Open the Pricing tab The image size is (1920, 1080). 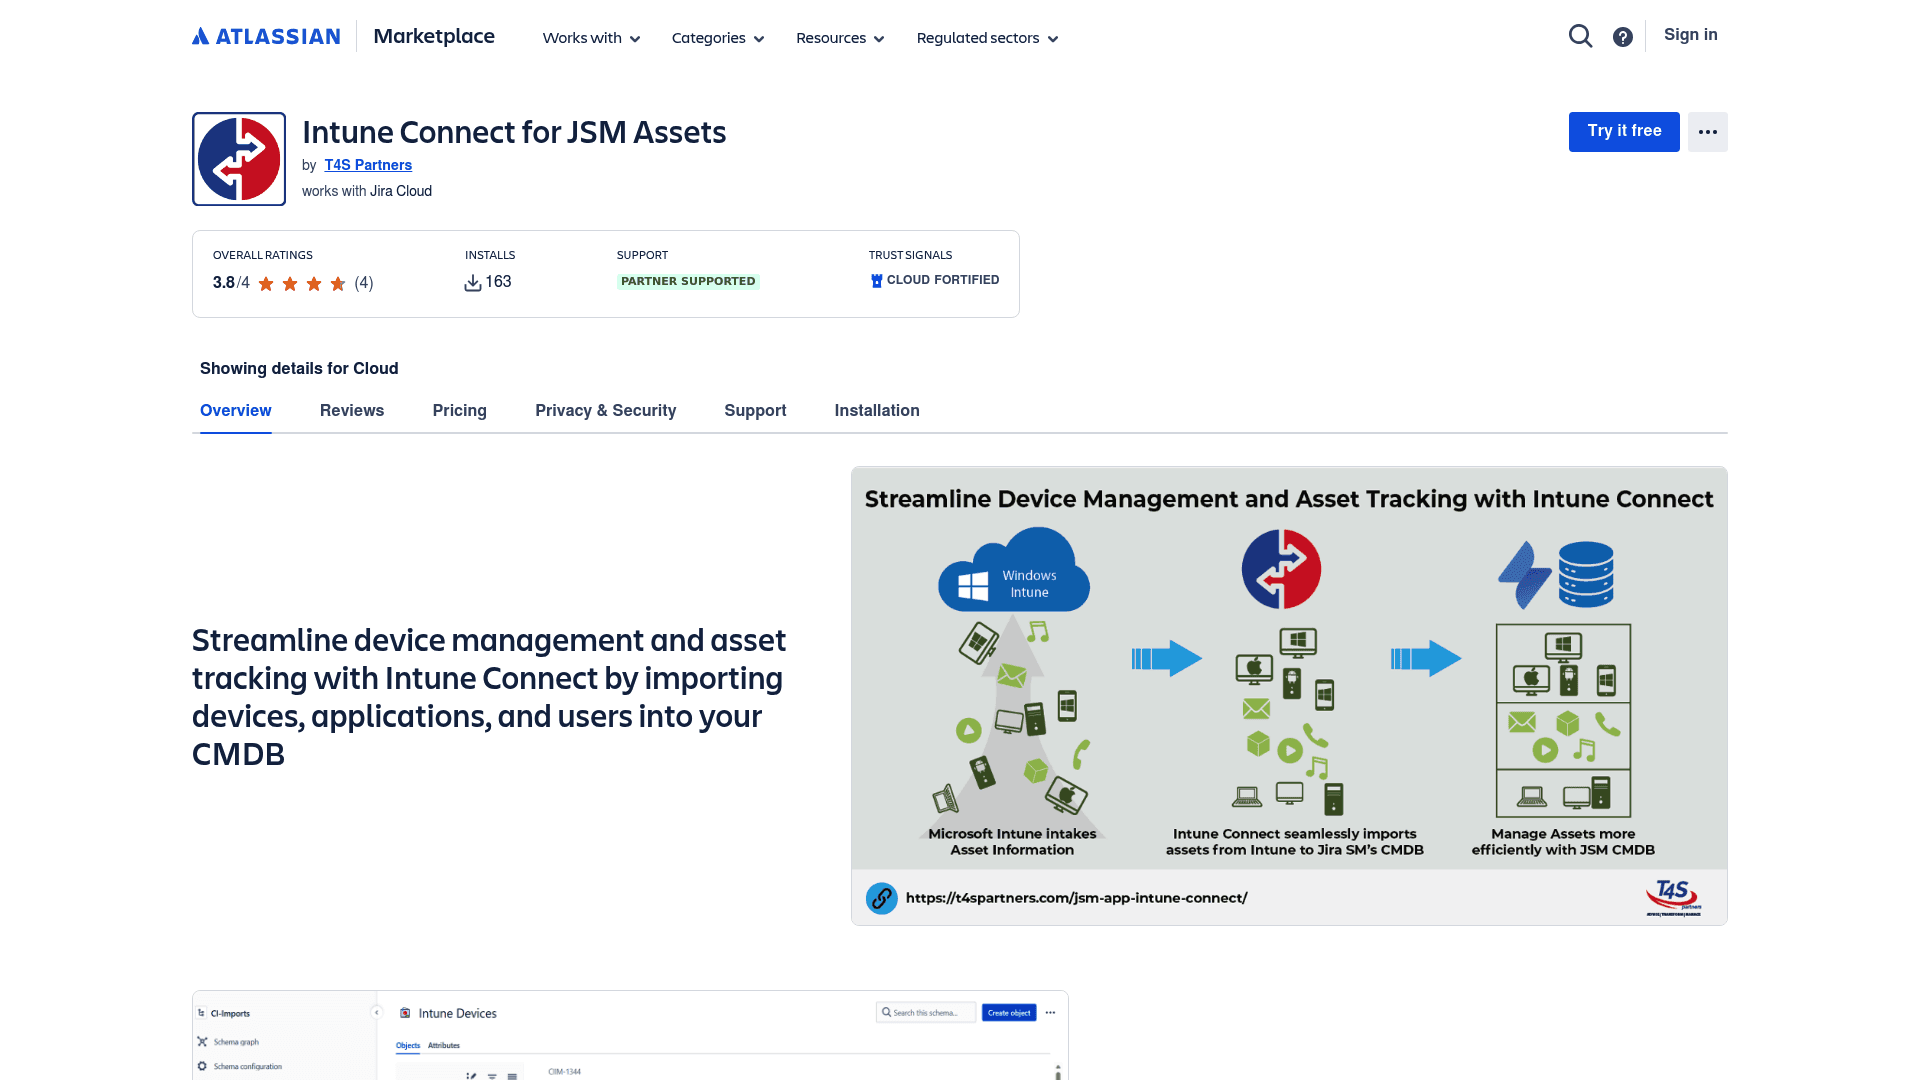459,410
